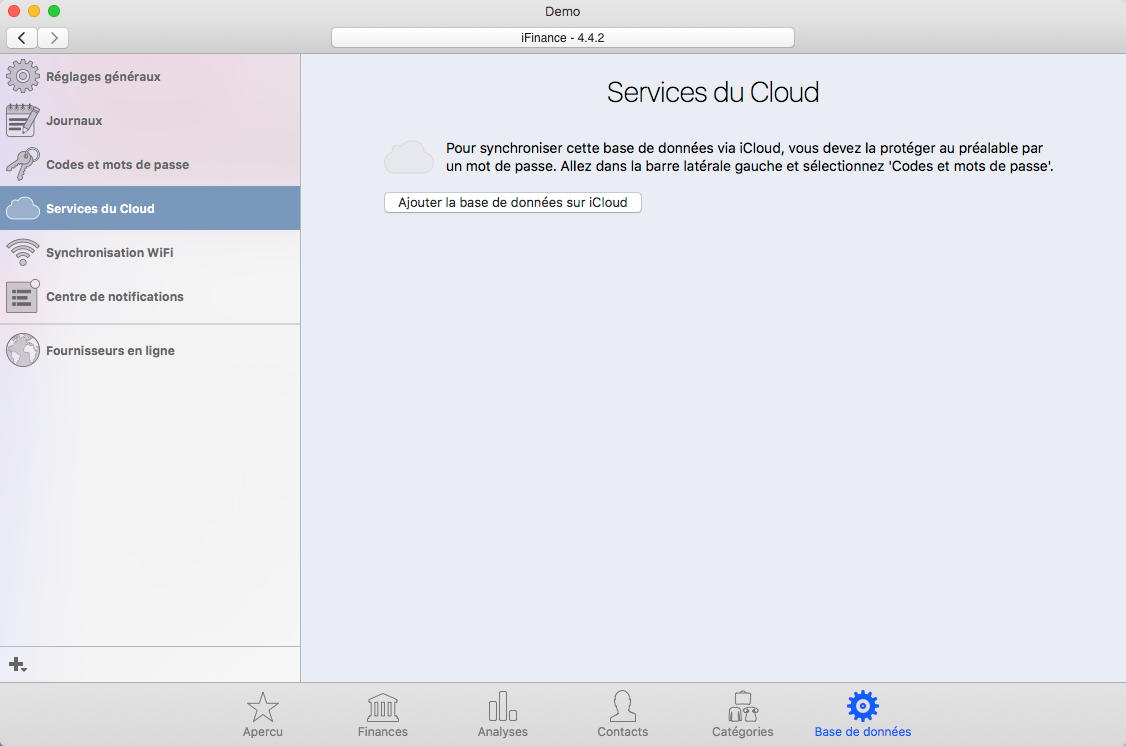Select the Synchronisation WiFi label
The width and height of the screenshot is (1126, 746).
pos(110,253)
